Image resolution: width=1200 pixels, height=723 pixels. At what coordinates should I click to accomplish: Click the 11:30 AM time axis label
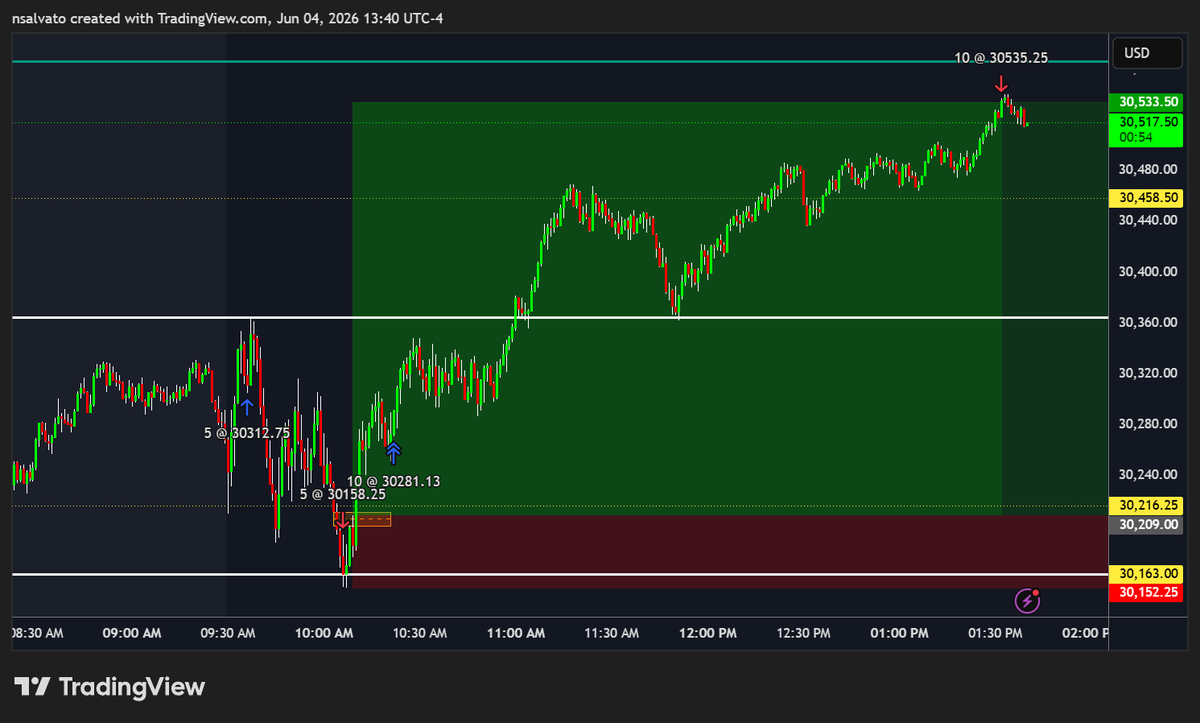611,633
